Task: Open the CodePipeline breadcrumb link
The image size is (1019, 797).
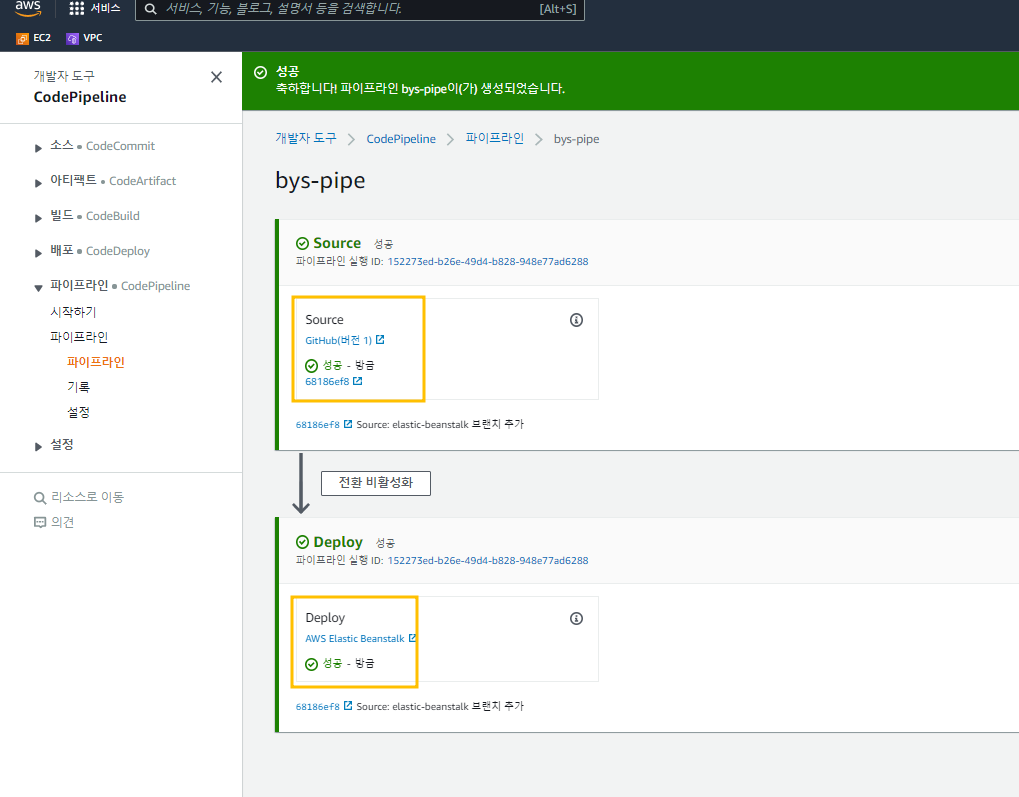Action: 401,139
